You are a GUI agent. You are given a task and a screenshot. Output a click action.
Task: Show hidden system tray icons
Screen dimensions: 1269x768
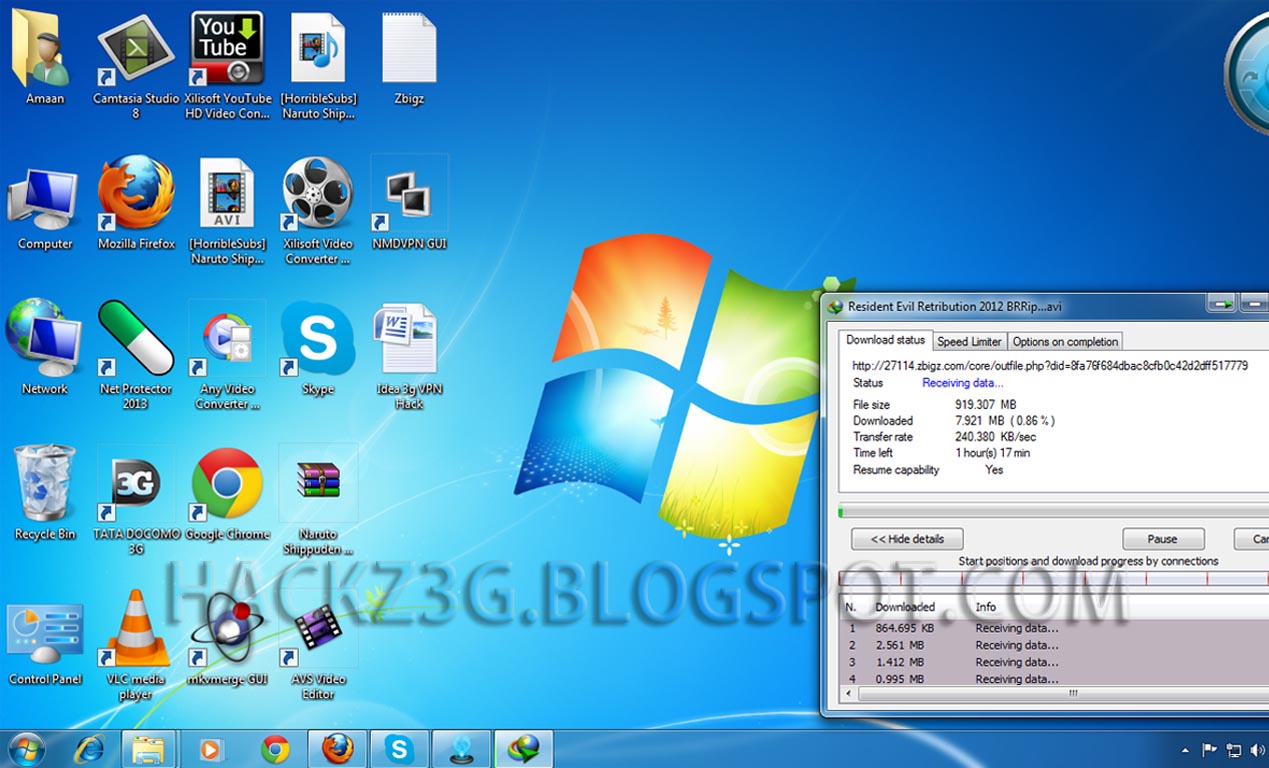pyautogui.click(x=1186, y=749)
